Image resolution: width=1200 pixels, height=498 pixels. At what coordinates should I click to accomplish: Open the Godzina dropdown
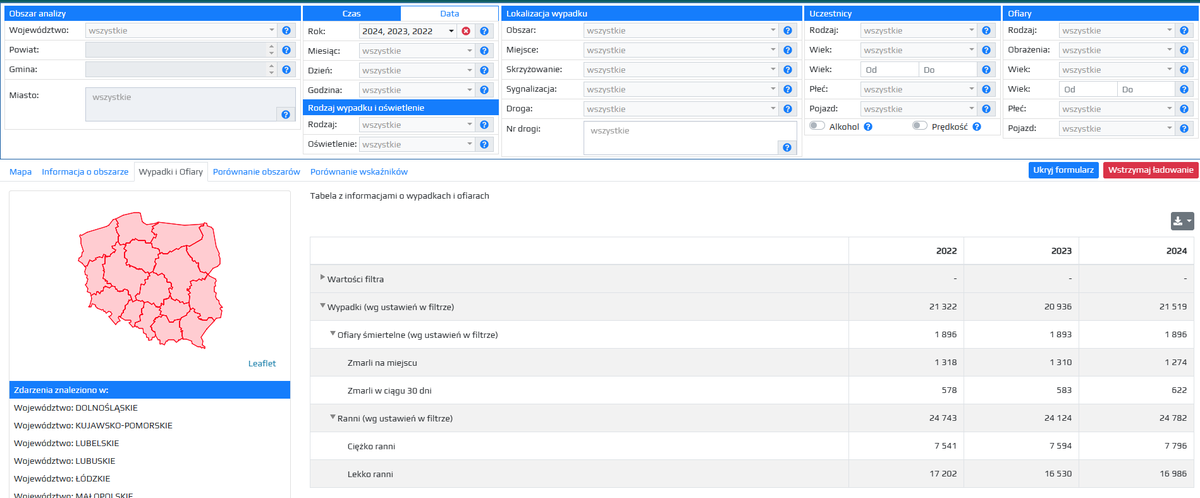pos(417,90)
